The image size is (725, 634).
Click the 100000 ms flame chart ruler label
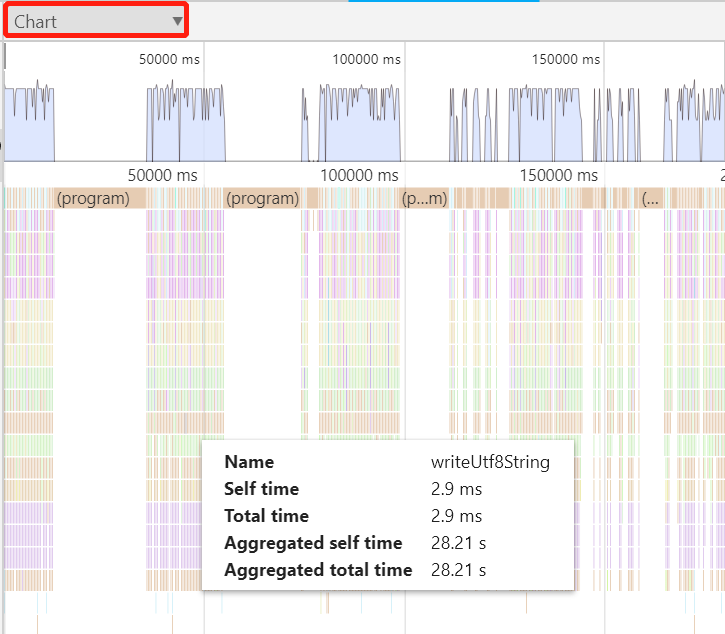359,176
